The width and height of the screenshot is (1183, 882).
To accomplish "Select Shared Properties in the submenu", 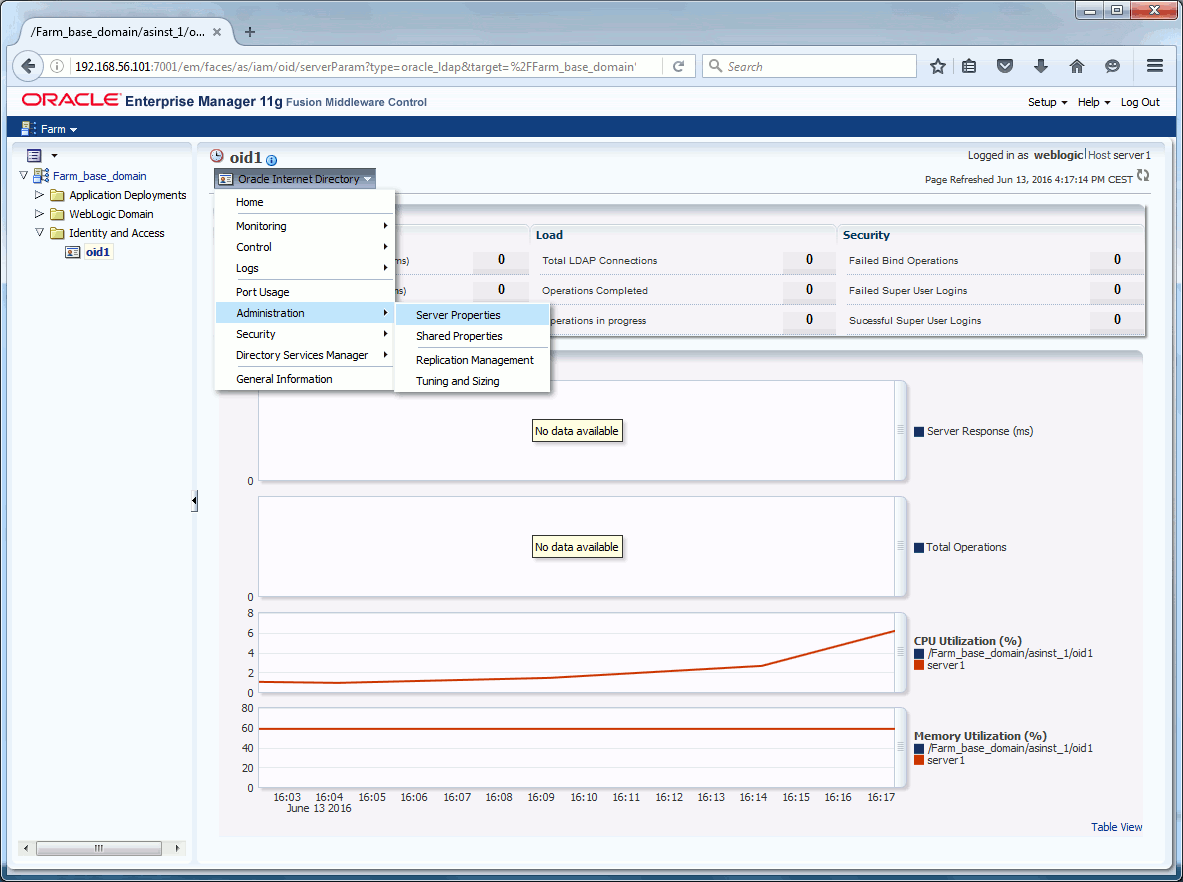I will click(x=472, y=336).
